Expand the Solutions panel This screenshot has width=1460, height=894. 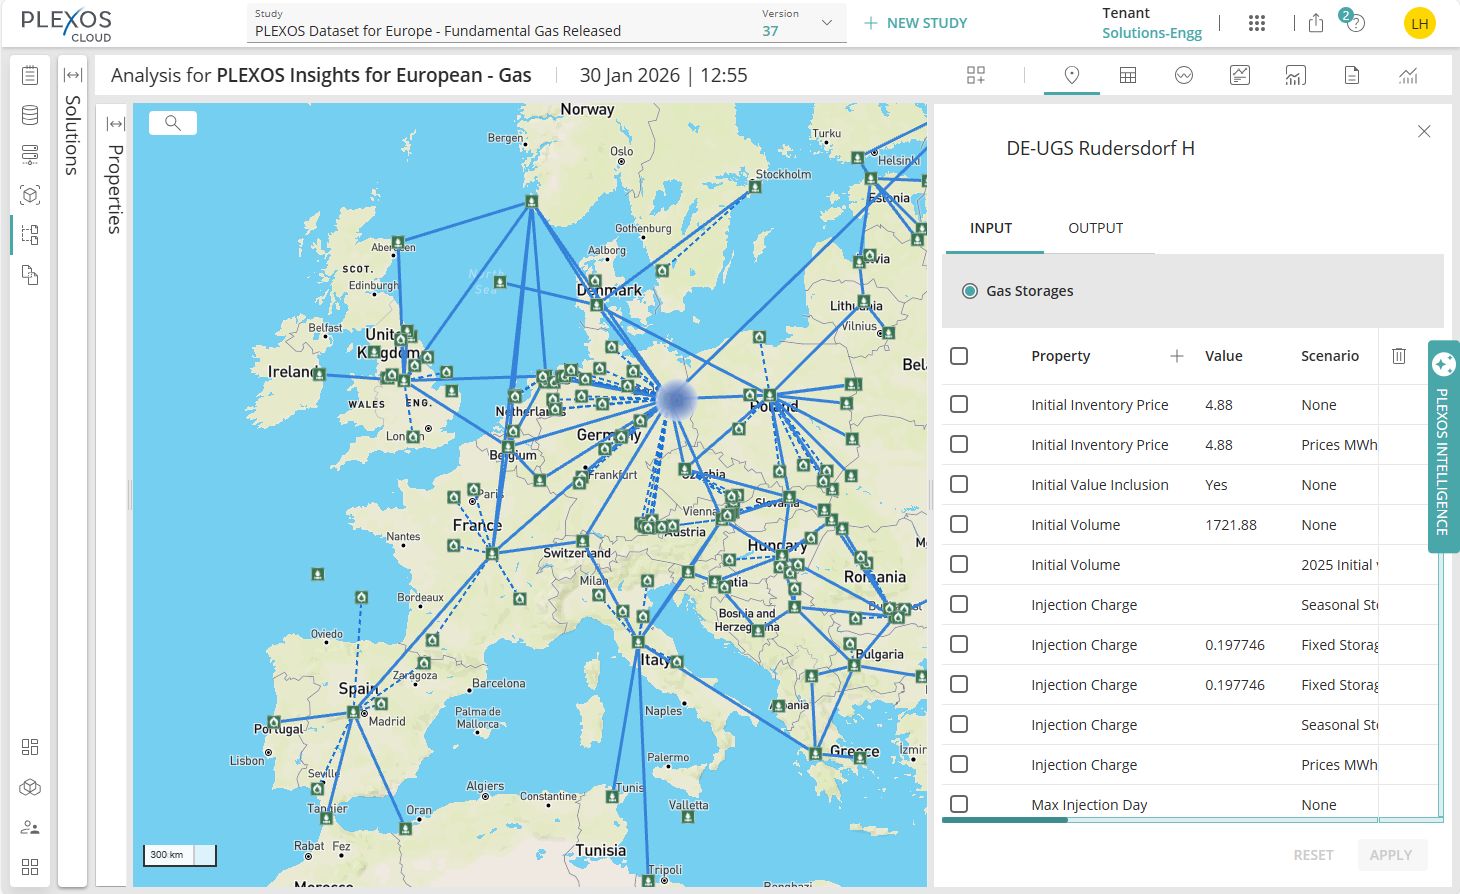(71, 74)
